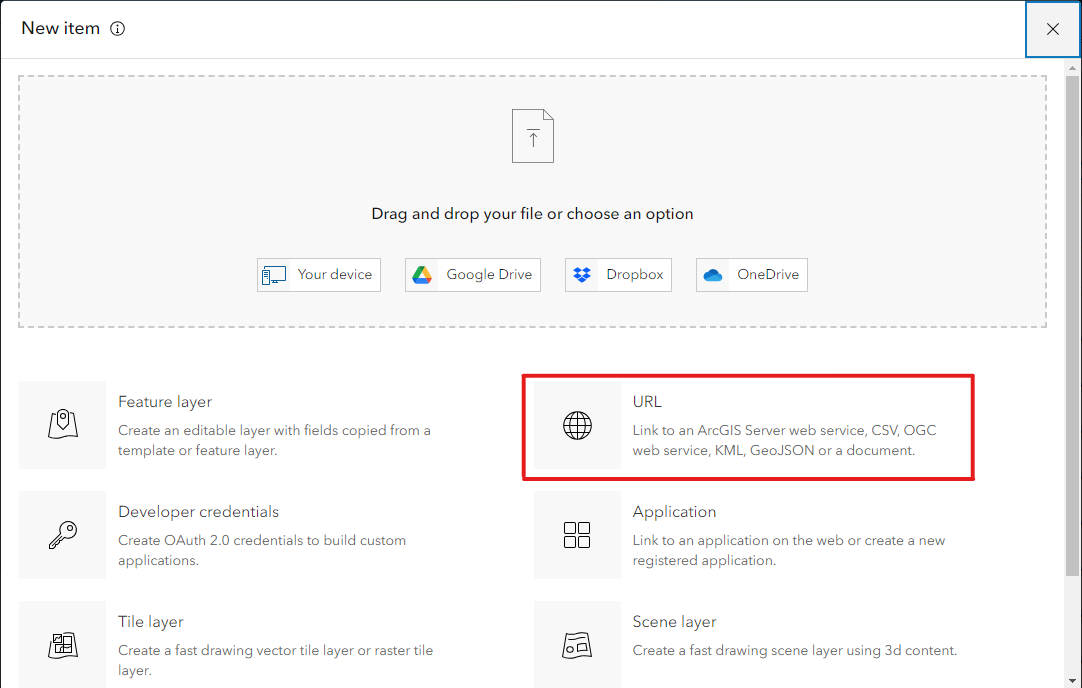The image size is (1082, 688).
Task: Open the URL item title
Action: (x=647, y=402)
